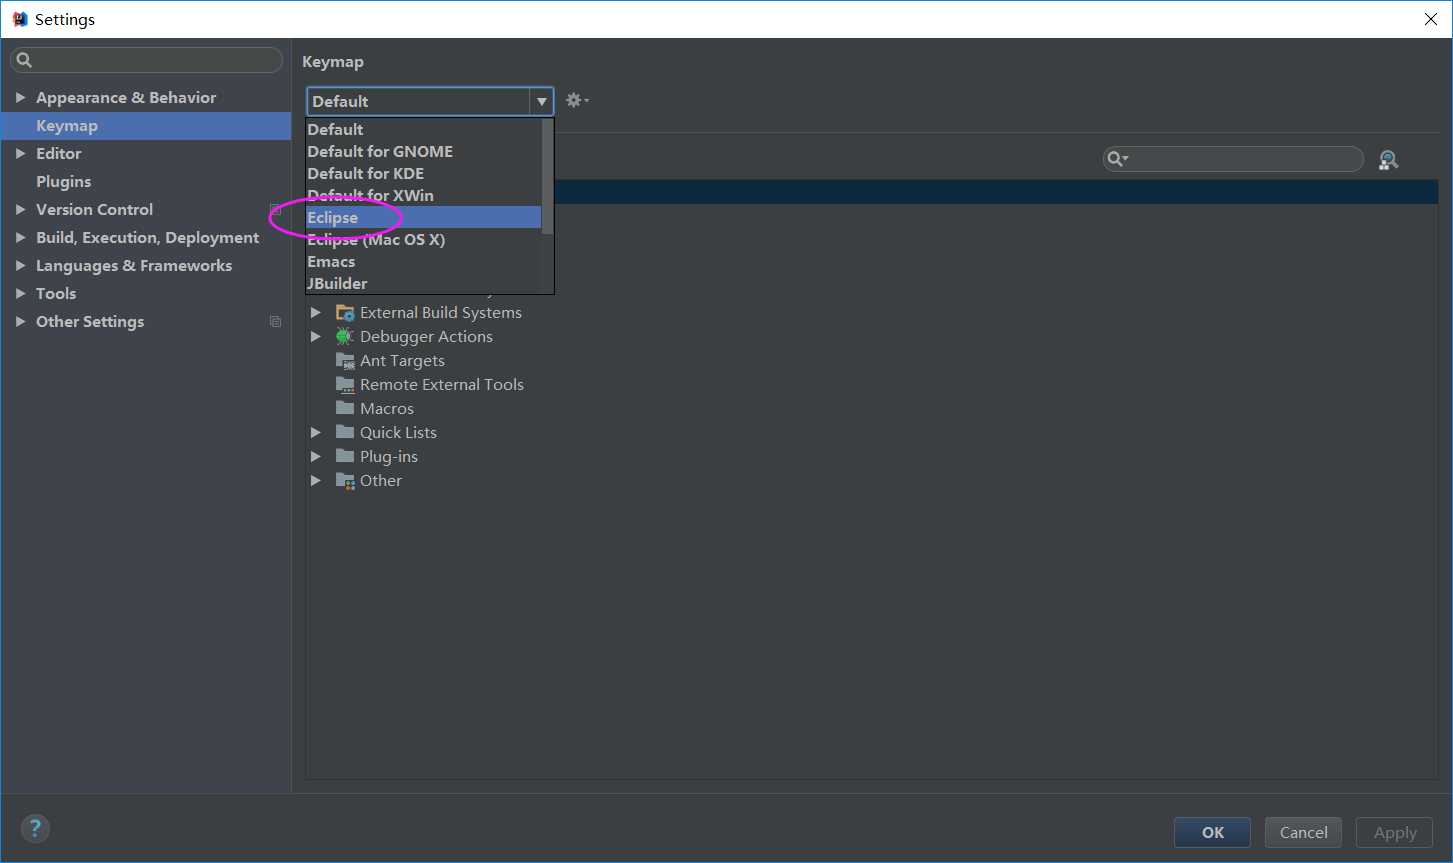Choose Eclipse (Mac OS X) keymap
The width and height of the screenshot is (1453, 863).
[x=424, y=240]
